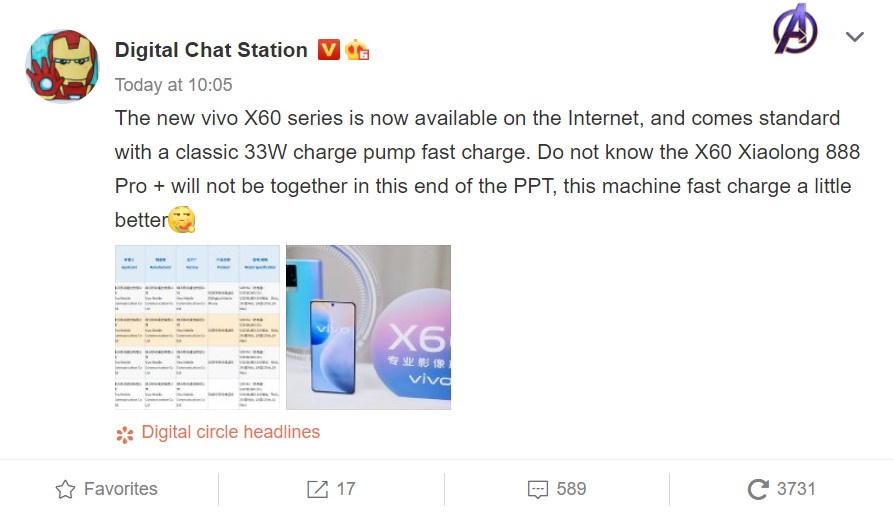This screenshot has width=894, height=517.
Task: Expand the post options chevron
Action: 854,37
